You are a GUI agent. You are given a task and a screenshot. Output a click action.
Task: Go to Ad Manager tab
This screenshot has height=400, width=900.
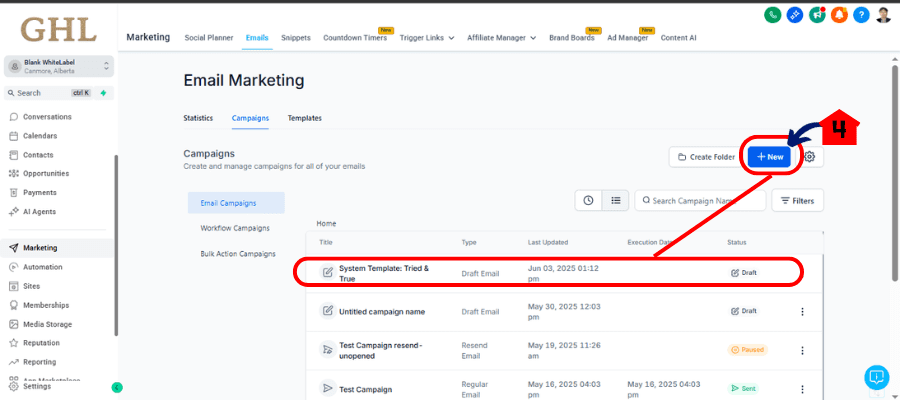tap(627, 38)
